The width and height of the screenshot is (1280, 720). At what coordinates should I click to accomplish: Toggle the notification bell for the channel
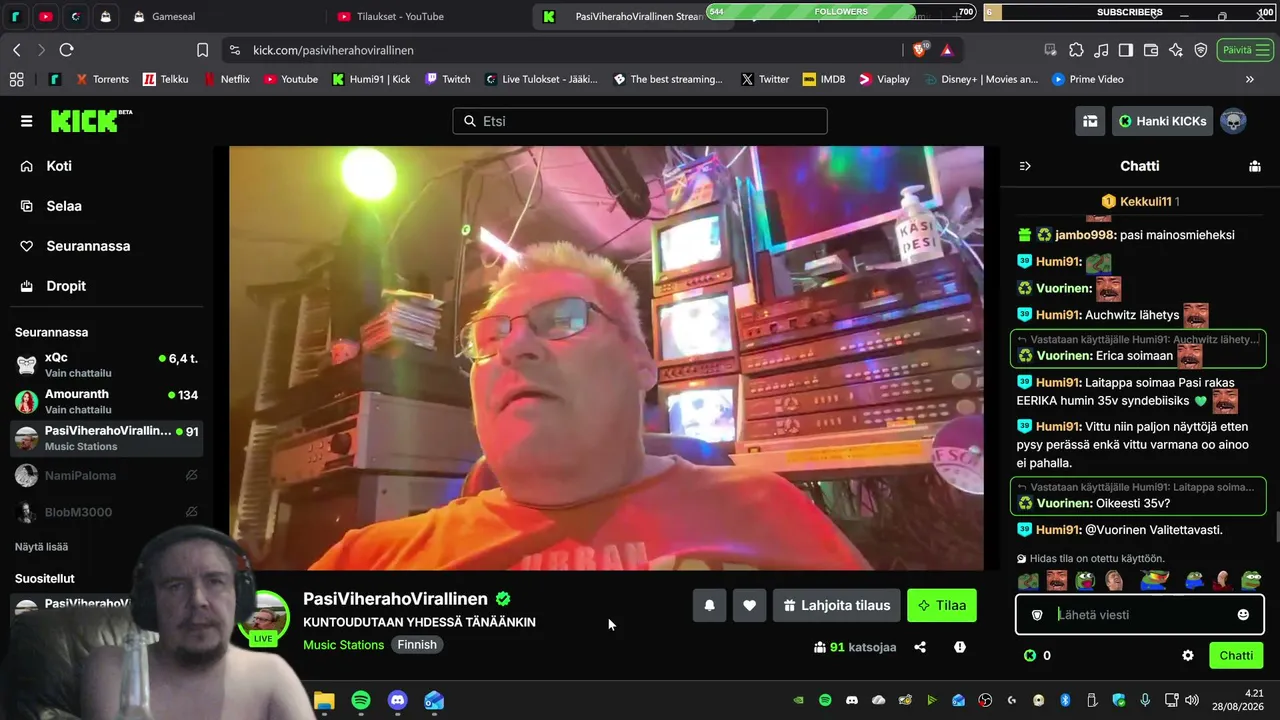coord(709,605)
